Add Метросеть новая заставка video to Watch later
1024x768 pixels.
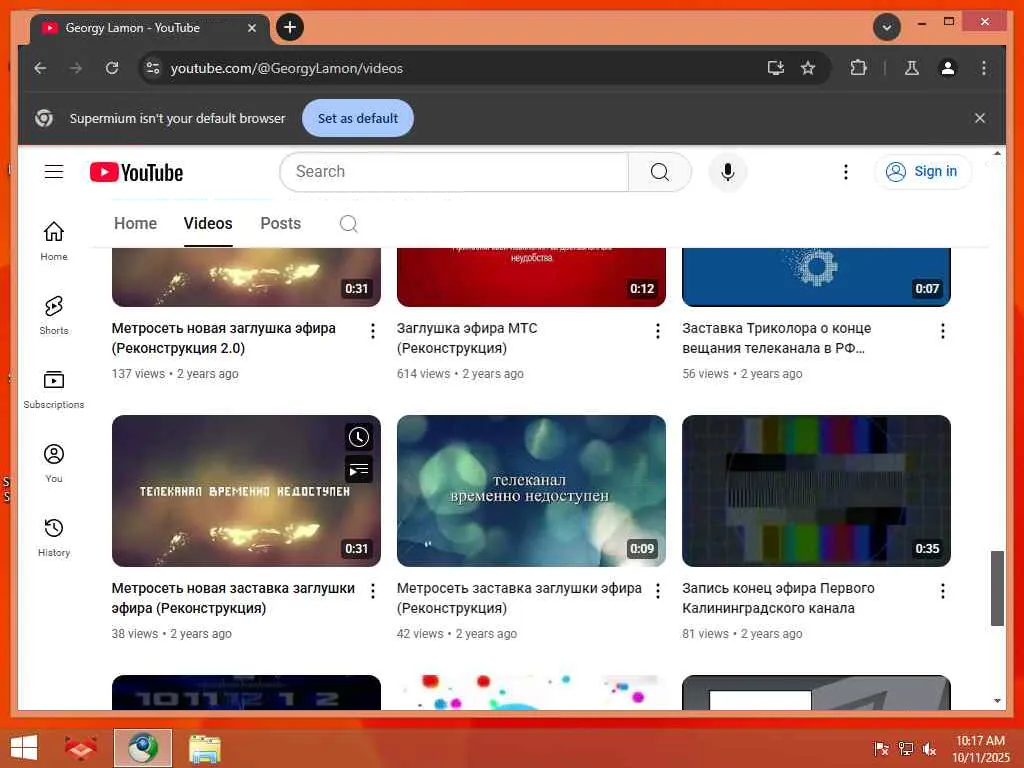(359, 437)
